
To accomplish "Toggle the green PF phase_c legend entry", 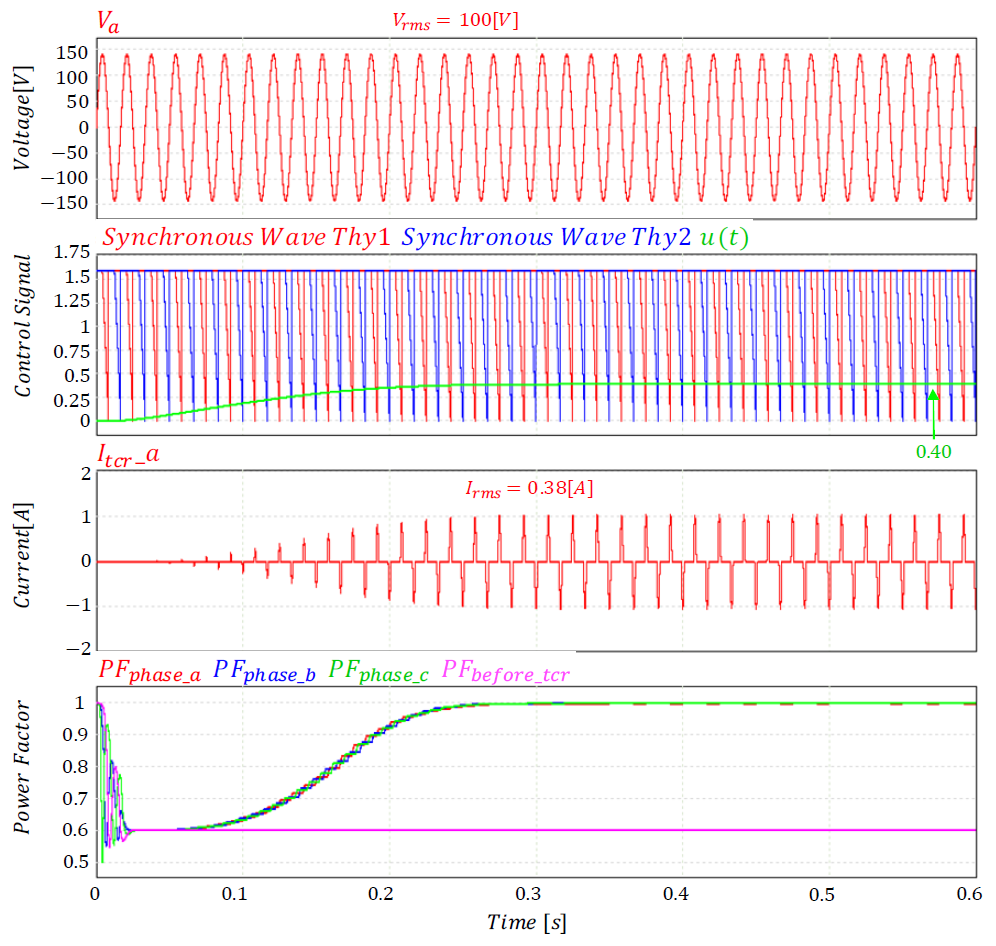I will tap(379, 671).
